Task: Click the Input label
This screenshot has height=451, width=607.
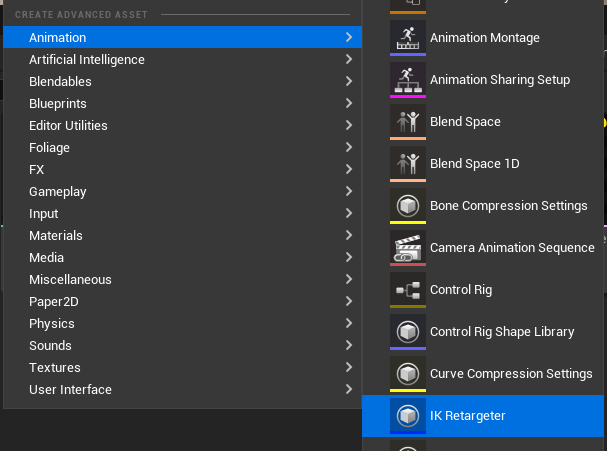Action: [x=43, y=214]
